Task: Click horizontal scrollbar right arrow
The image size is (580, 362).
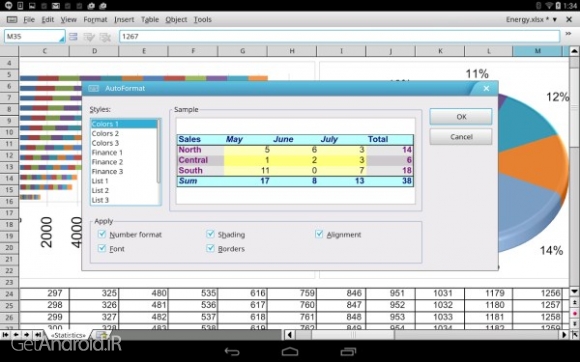Action: coord(564,335)
